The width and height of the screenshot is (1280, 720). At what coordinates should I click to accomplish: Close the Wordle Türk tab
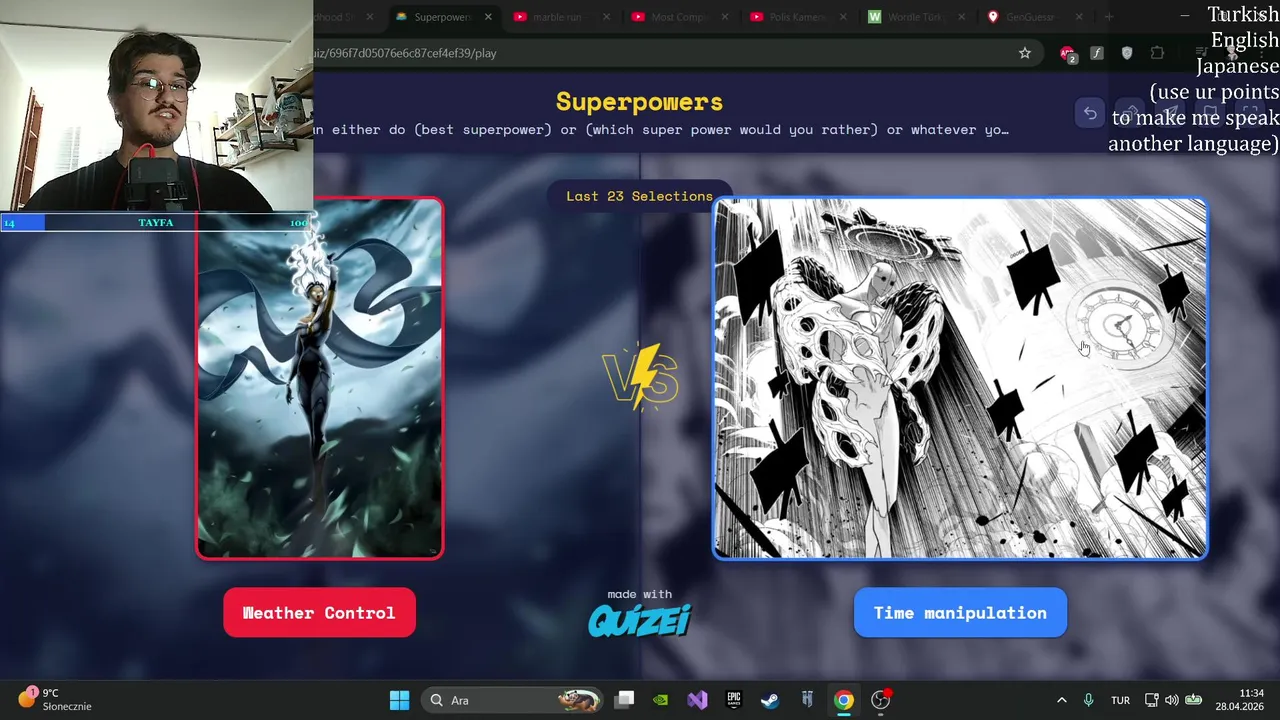click(x=962, y=17)
